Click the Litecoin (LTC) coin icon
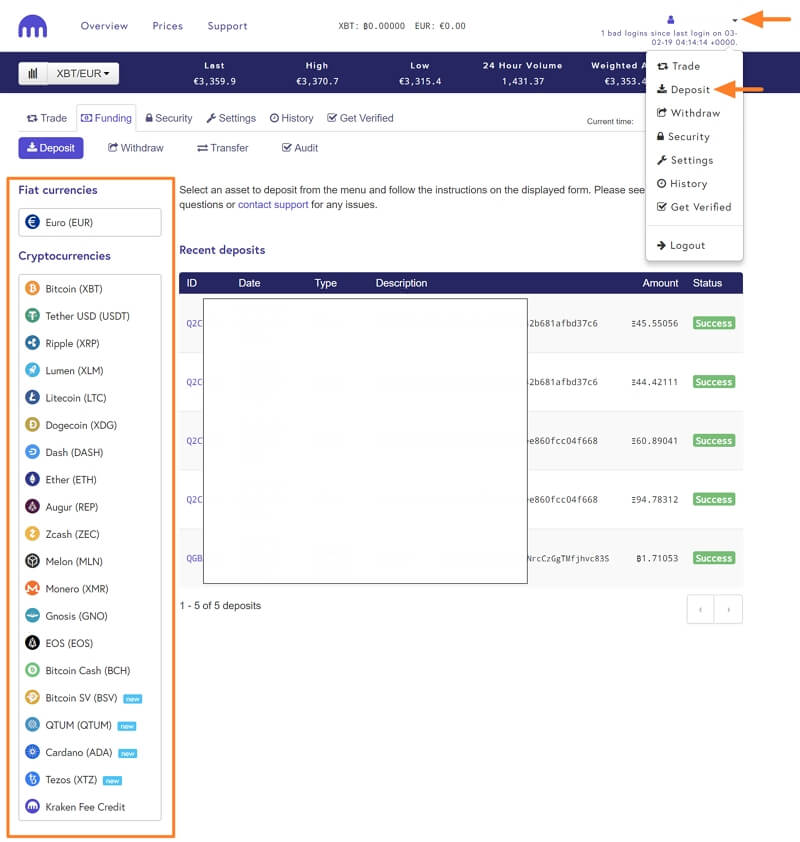The height and width of the screenshot is (842, 800). [x=33, y=397]
